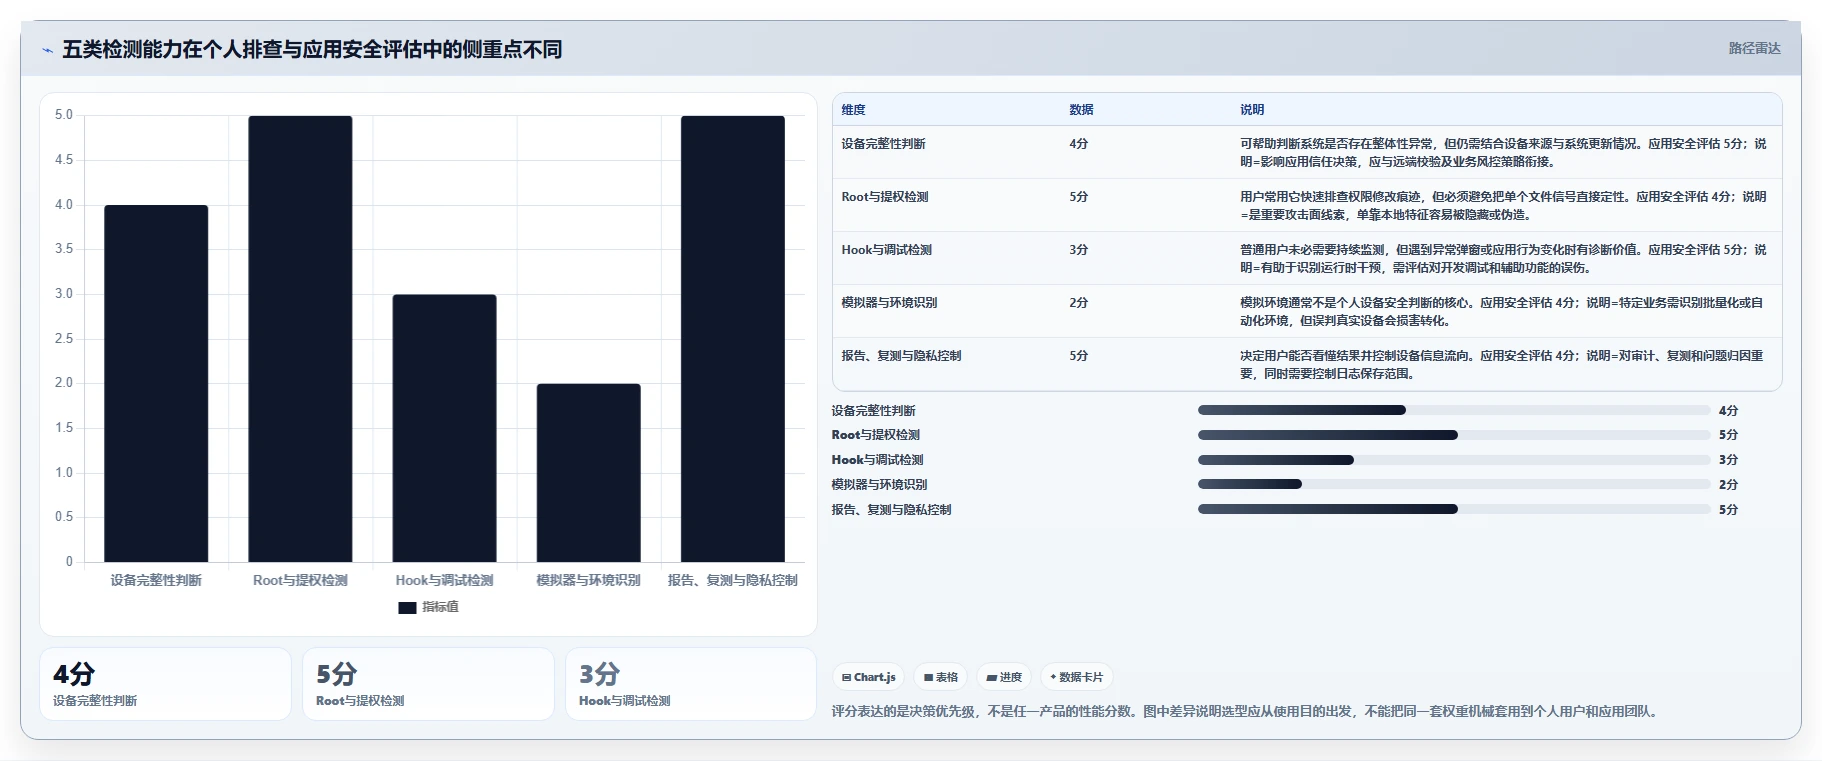The image size is (1822, 761).
Task: Click the 5分 data cell for 报告、复测与隐私控制
Action: click(x=1078, y=356)
